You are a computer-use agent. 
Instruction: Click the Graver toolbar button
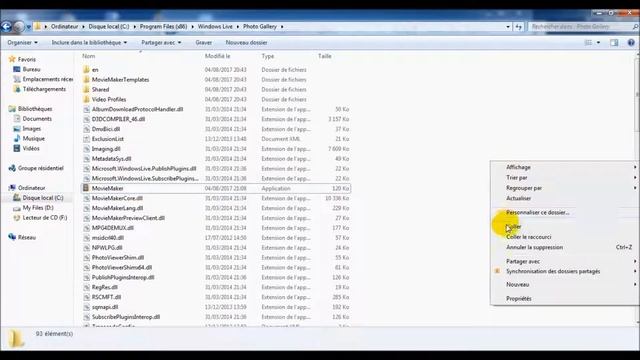(x=203, y=42)
